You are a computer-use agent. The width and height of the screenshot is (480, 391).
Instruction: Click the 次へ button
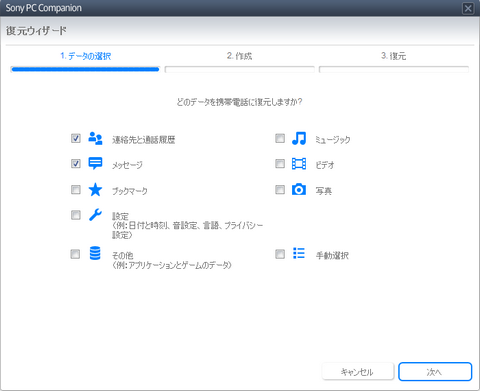pos(435,372)
